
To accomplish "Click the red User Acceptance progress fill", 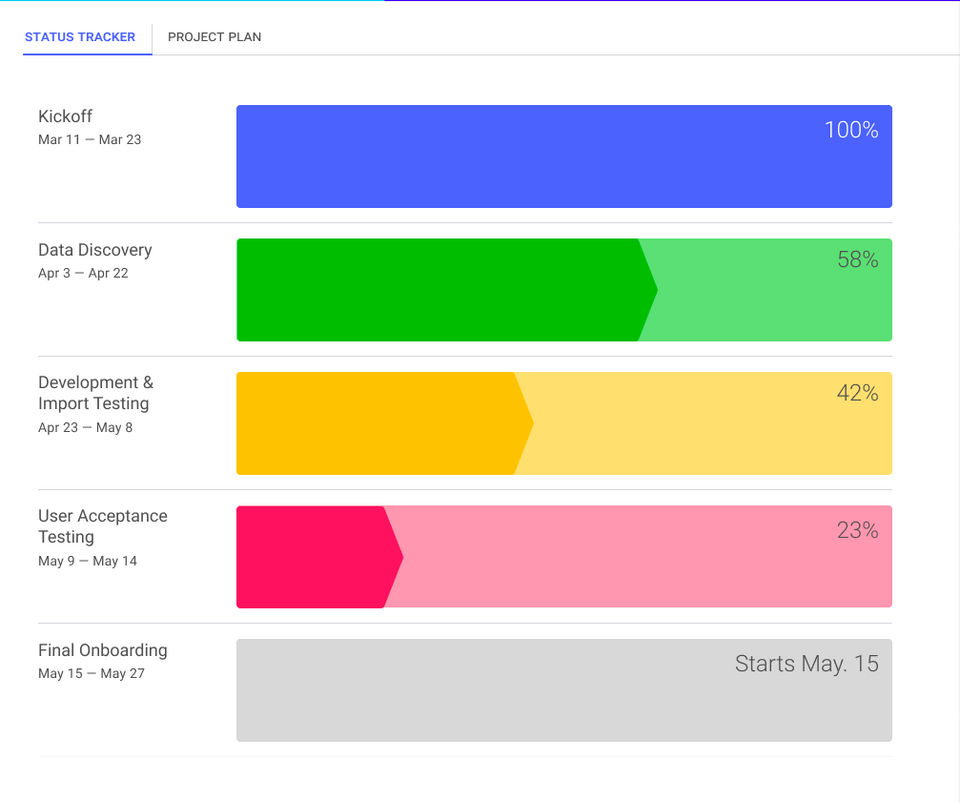I will pyautogui.click(x=310, y=557).
